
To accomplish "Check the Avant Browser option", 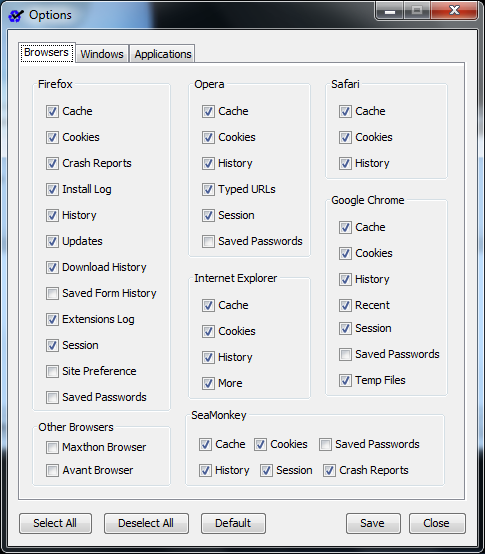I will (x=52, y=471).
